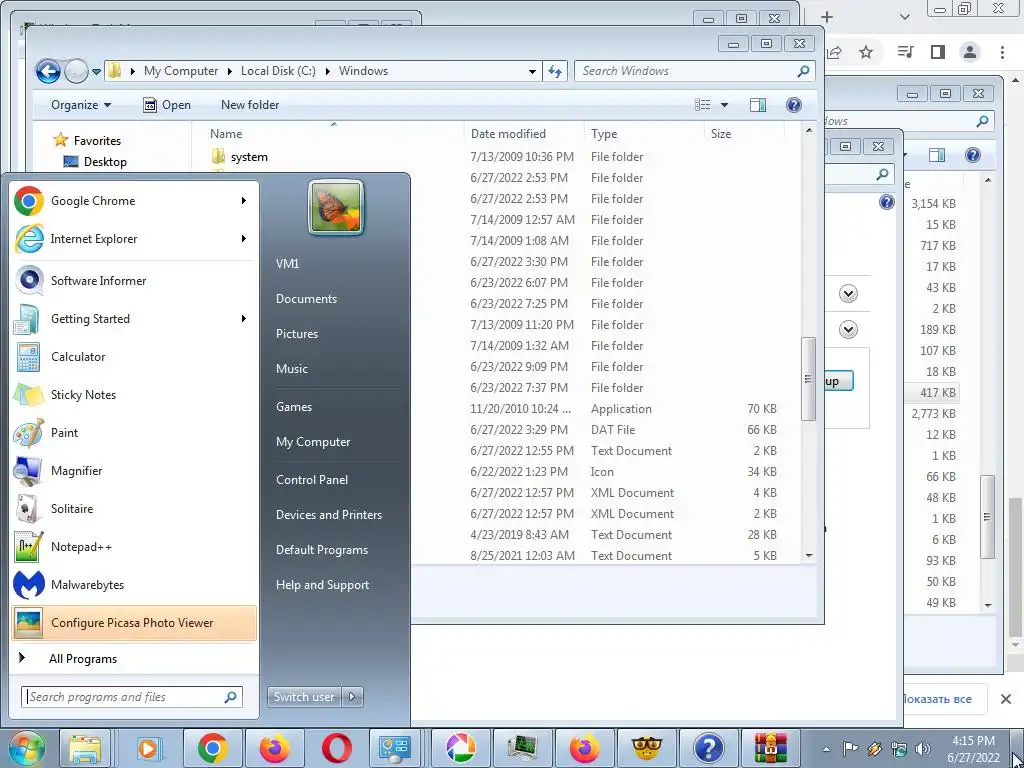Open Sticky Notes
The image size is (1024, 768).
point(134,394)
